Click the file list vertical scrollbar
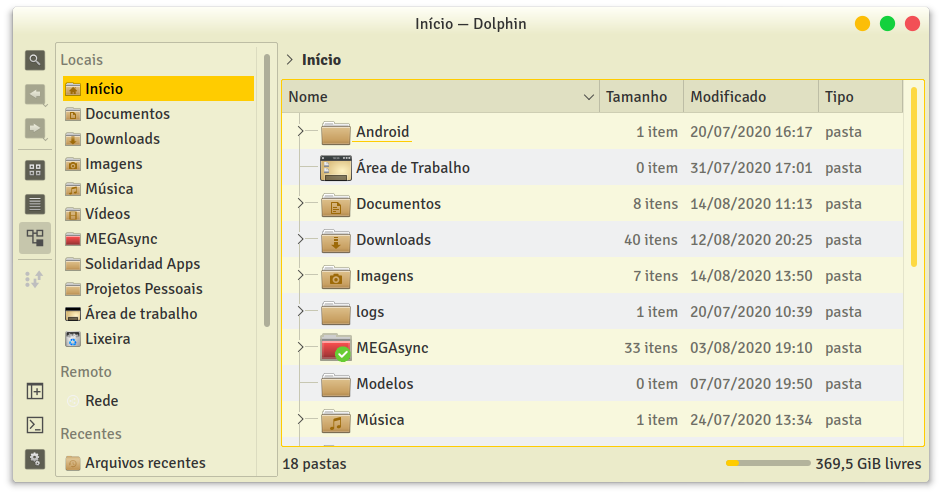Image resolution: width=942 pixels, height=495 pixels. [x=914, y=177]
